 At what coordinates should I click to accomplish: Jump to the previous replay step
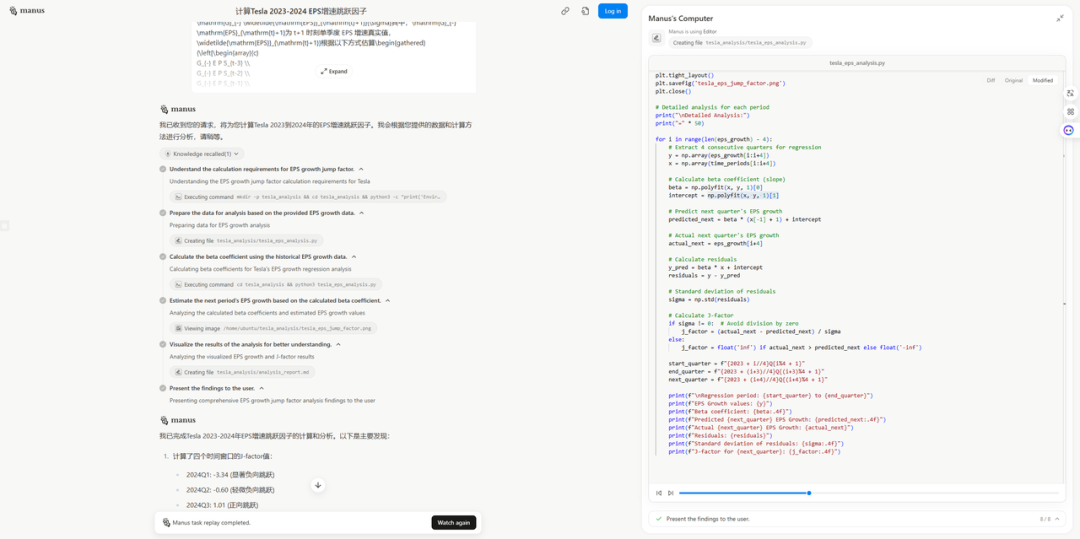coord(658,493)
